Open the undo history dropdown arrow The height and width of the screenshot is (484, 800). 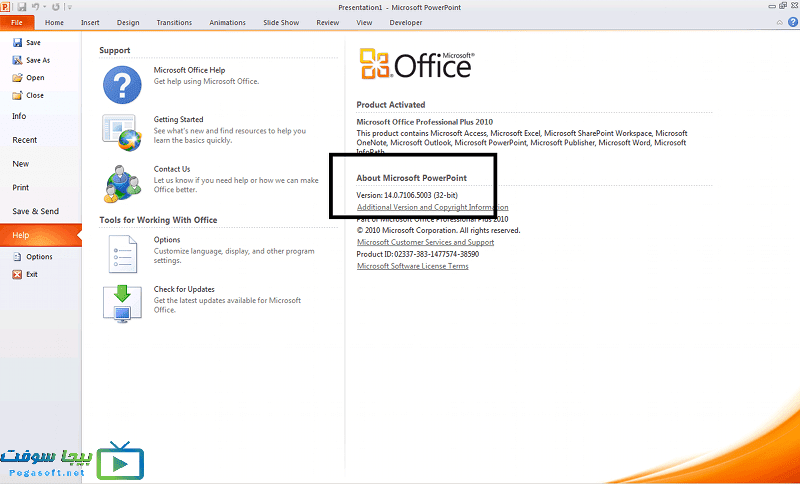(x=44, y=7)
